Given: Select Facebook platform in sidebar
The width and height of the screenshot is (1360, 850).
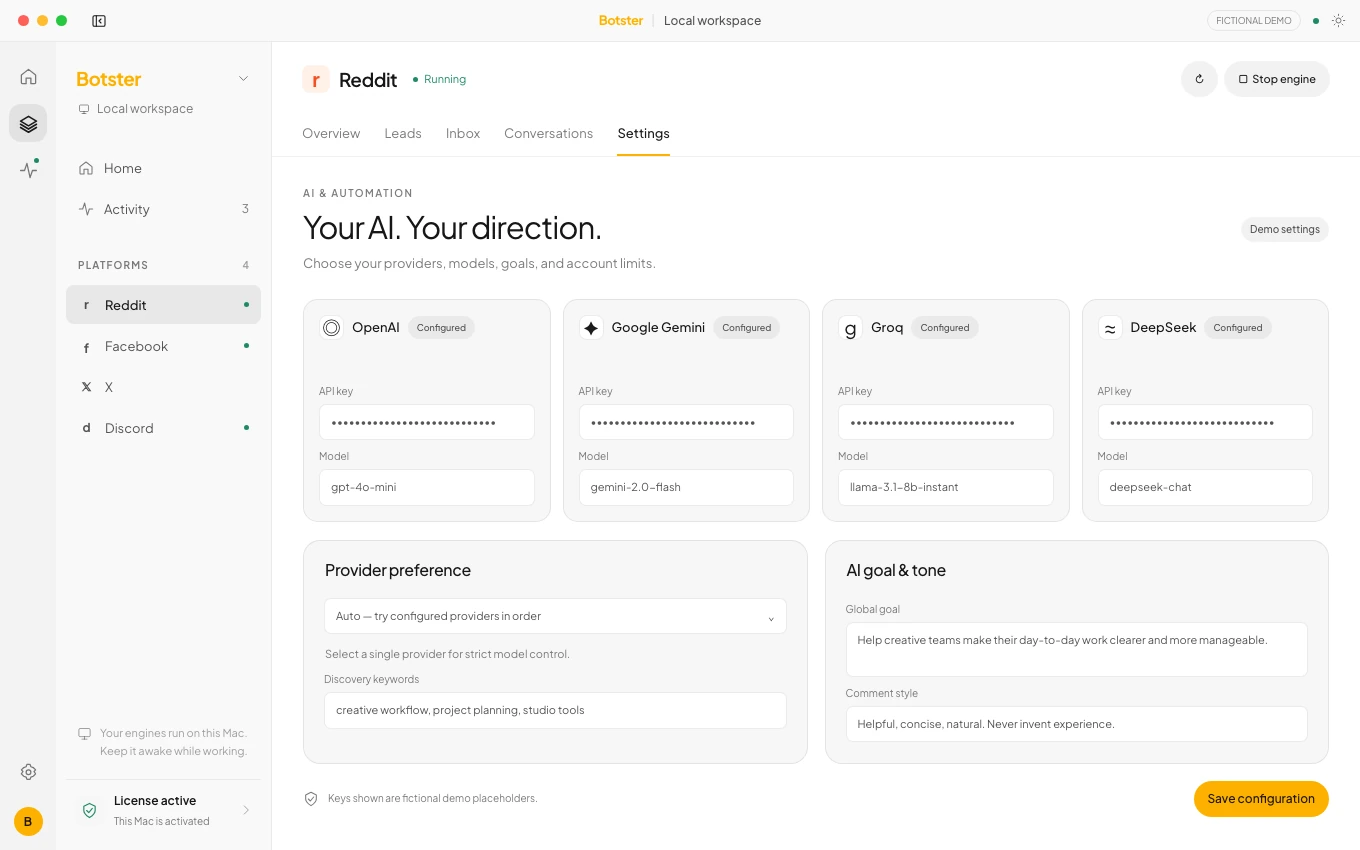Looking at the screenshot, I should coord(163,346).
